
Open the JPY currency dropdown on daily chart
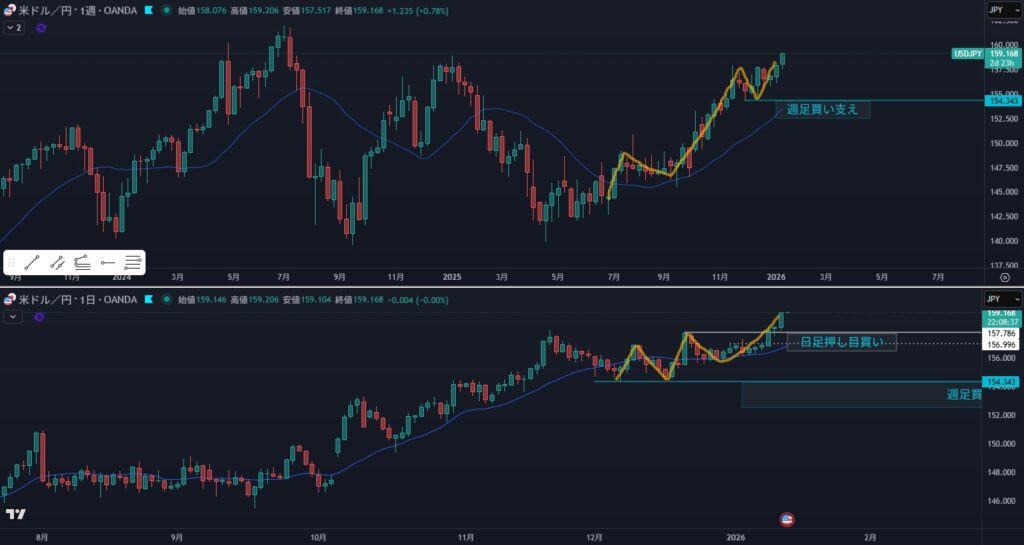click(x=1003, y=299)
